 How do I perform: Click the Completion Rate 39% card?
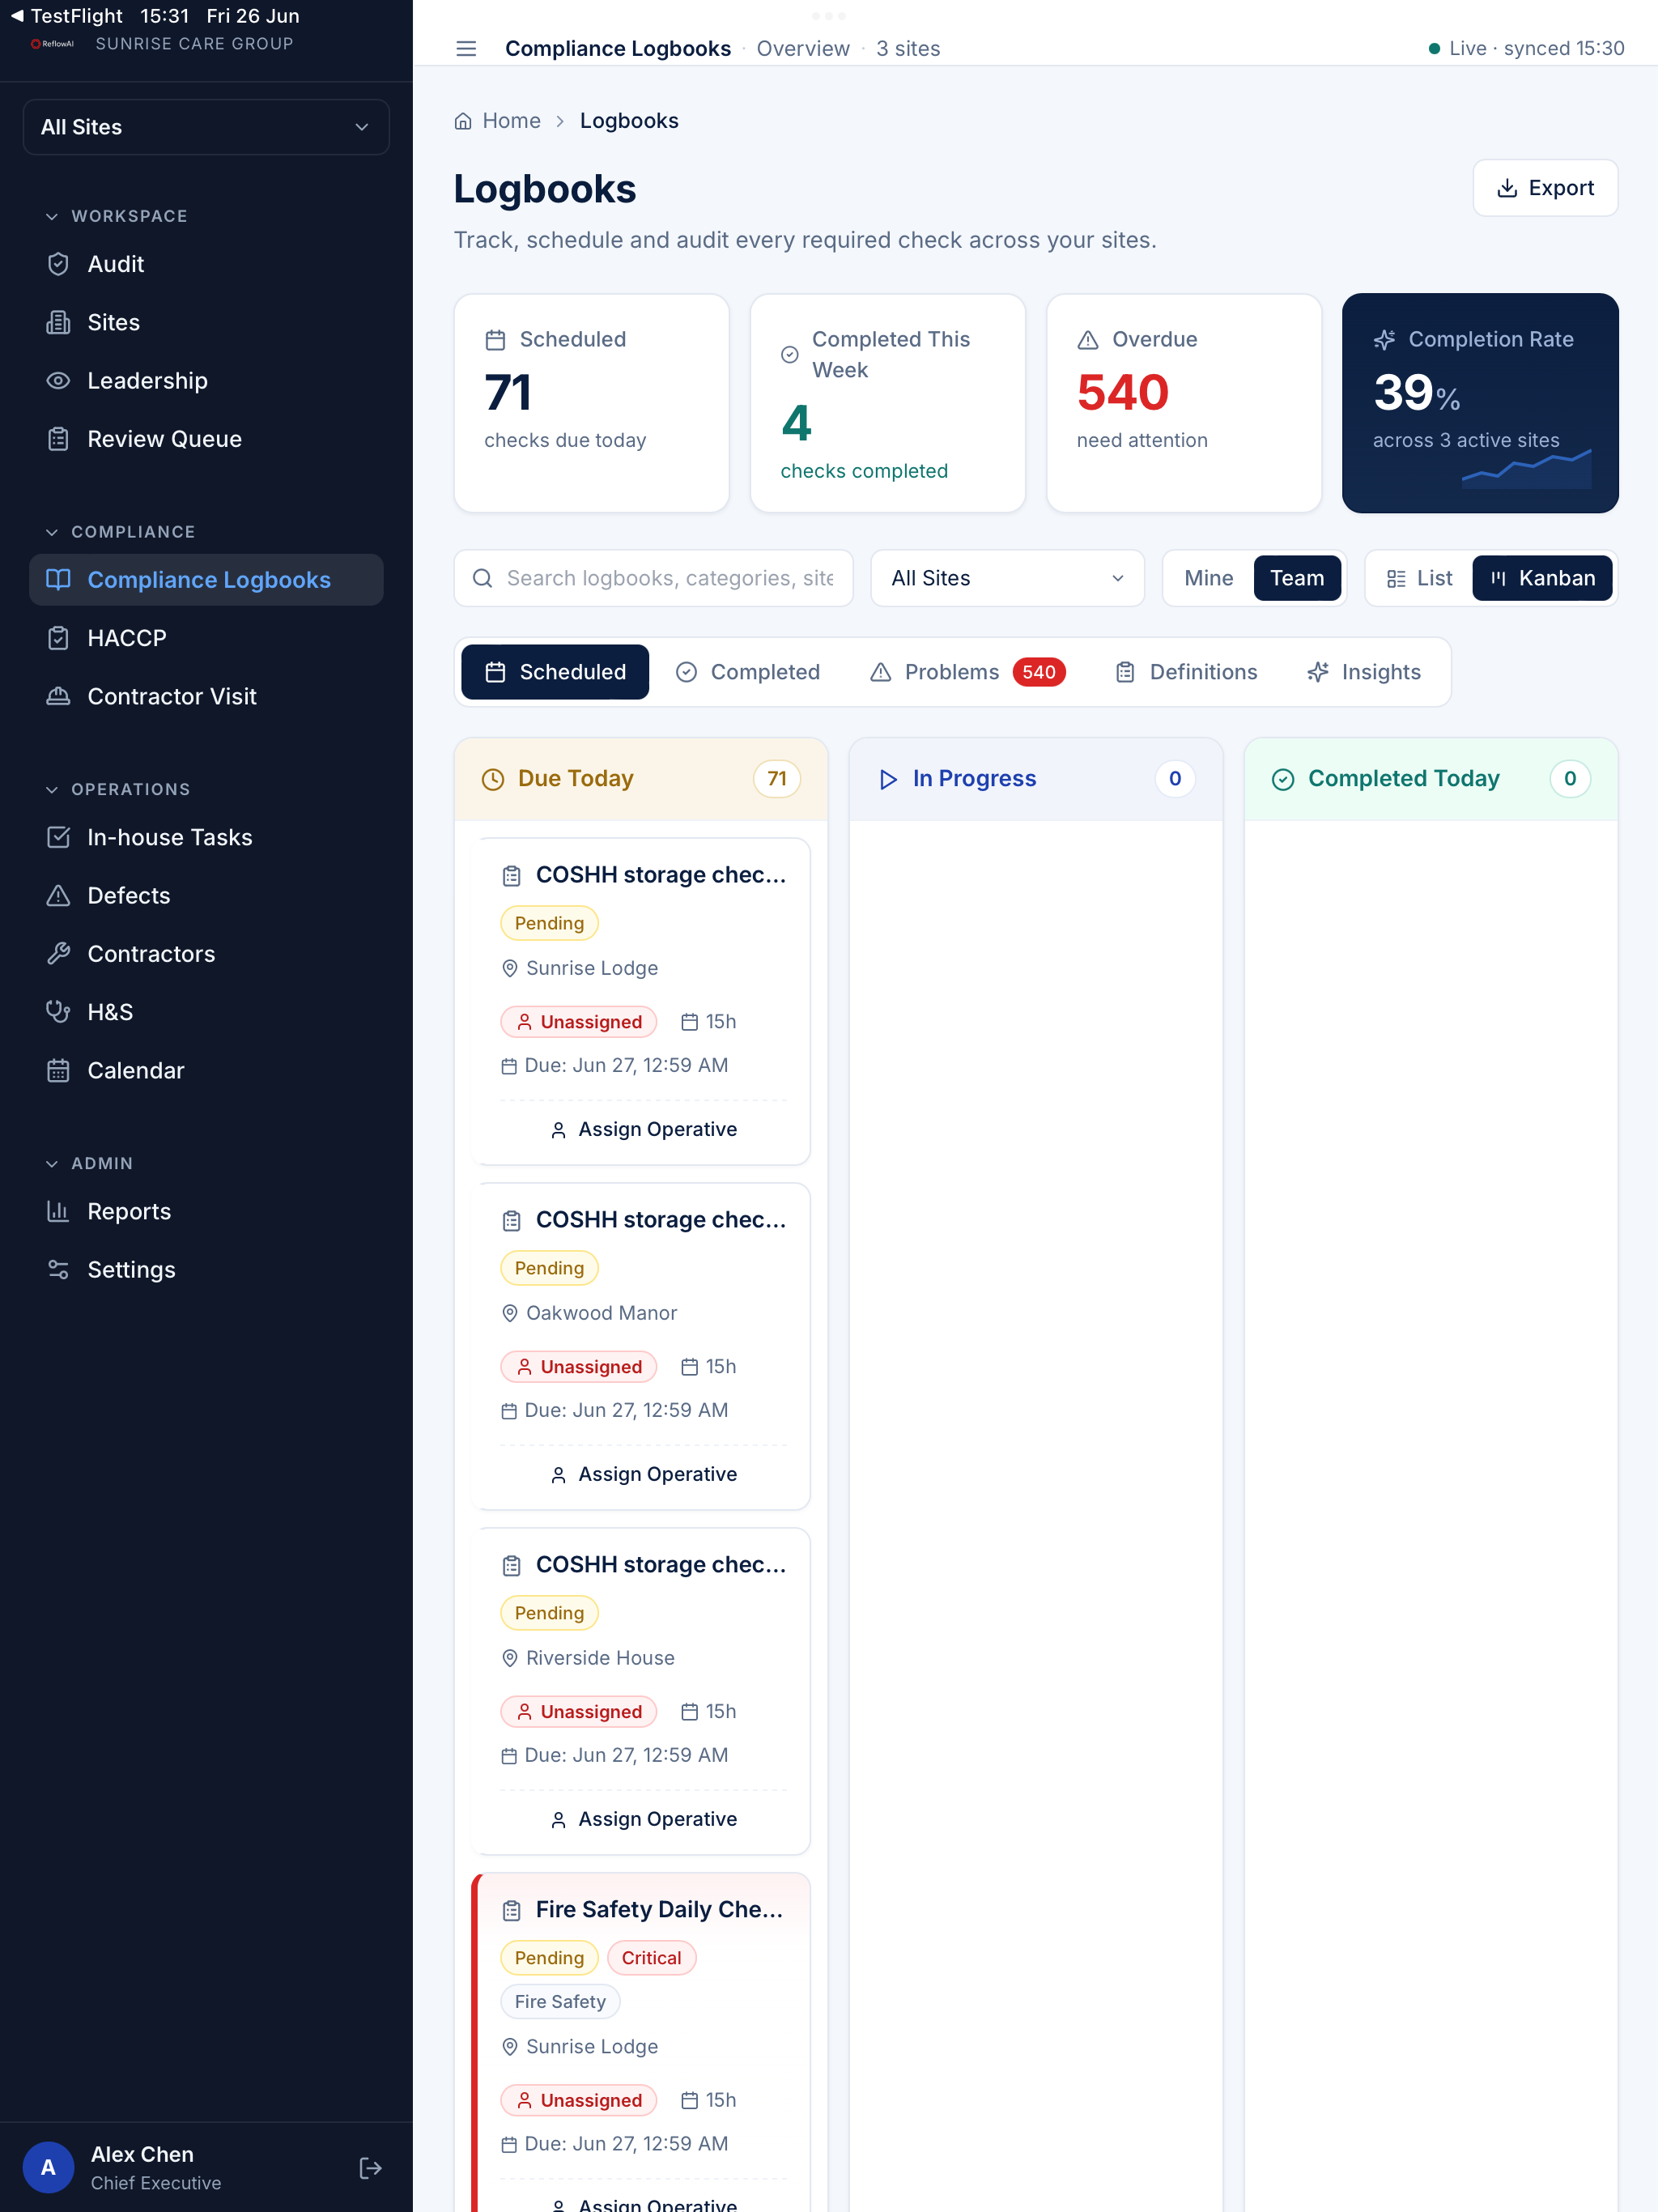click(x=1480, y=403)
